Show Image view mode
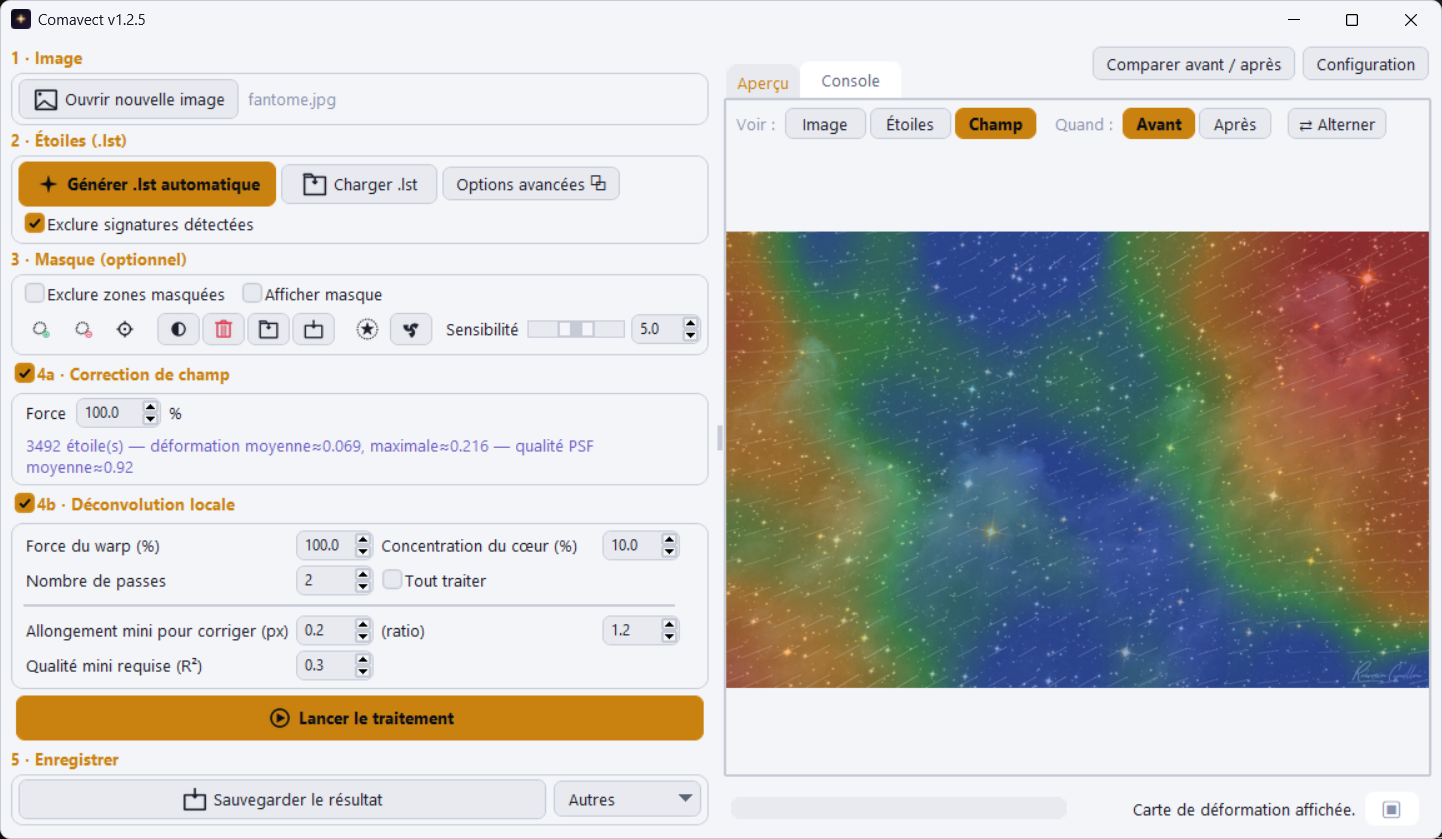The width and height of the screenshot is (1442, 839). tap(825, 124)
